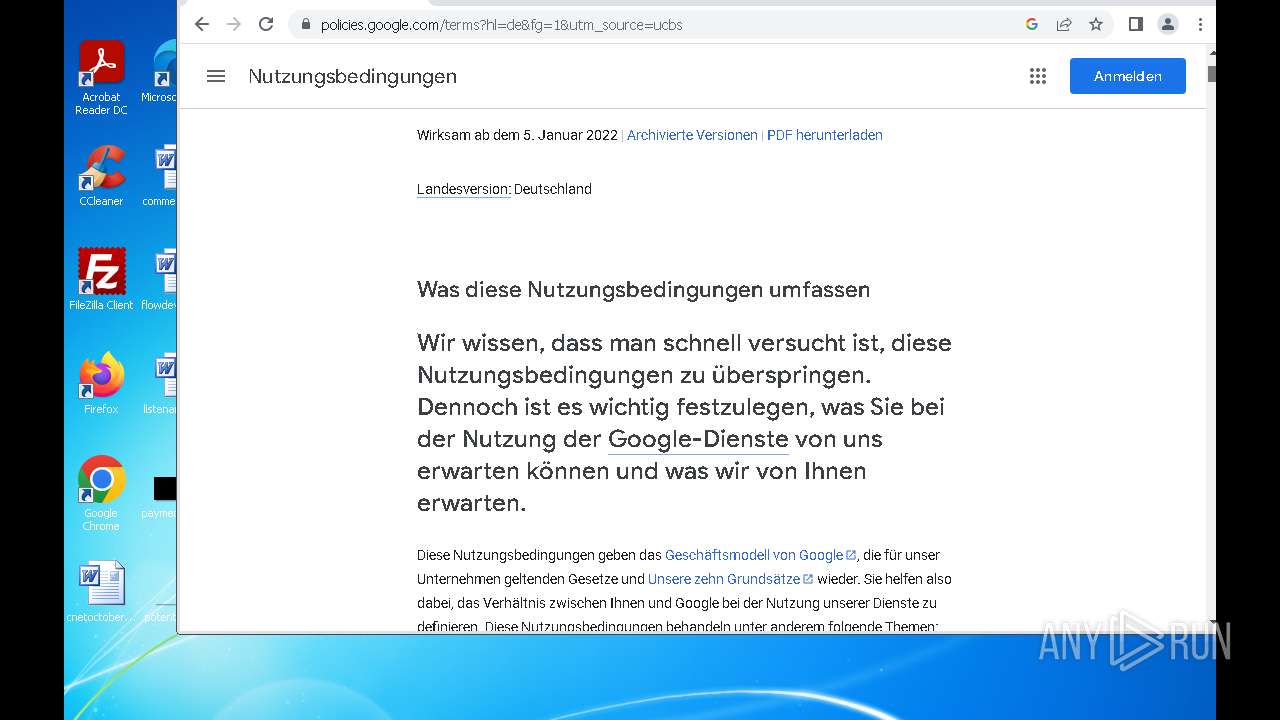
Task: Open the Google apps grid
Action: [x=1038, y=76]
